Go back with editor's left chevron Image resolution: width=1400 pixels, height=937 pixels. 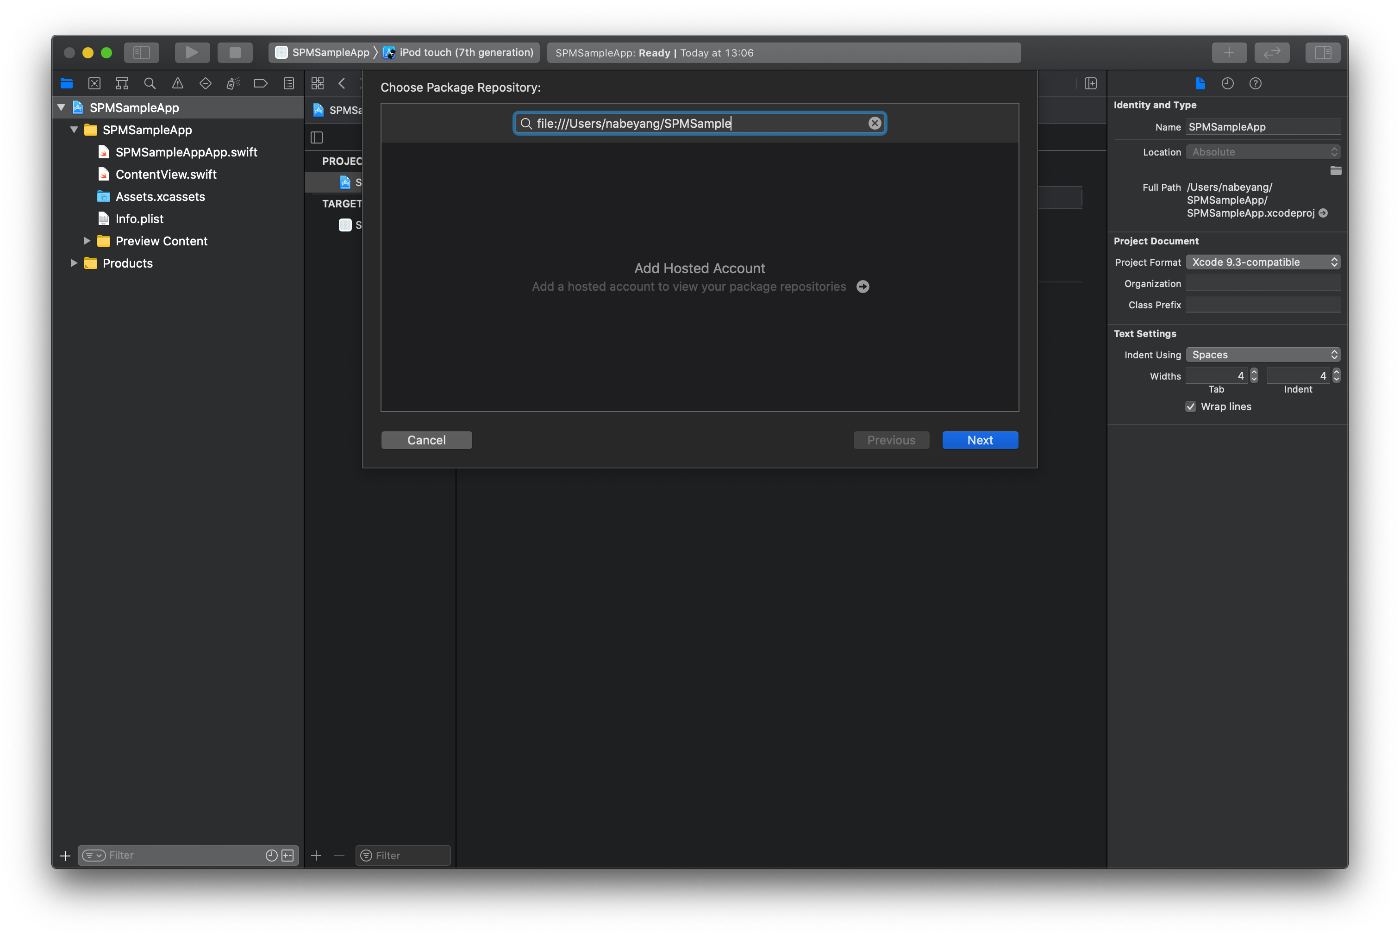(x=342, y=83)
